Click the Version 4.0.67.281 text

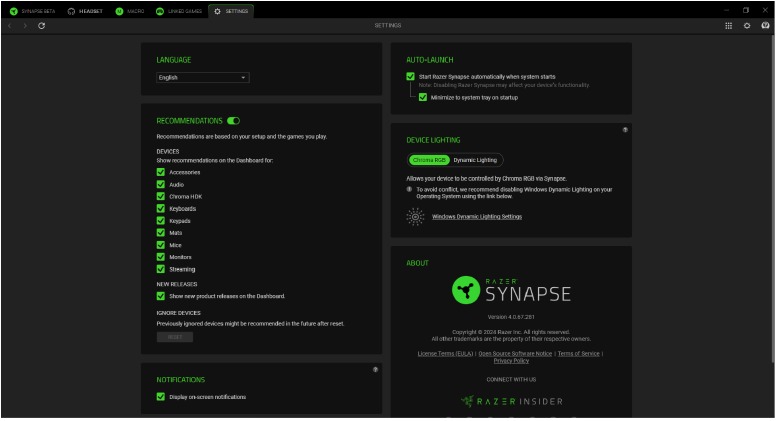point(511,317)
